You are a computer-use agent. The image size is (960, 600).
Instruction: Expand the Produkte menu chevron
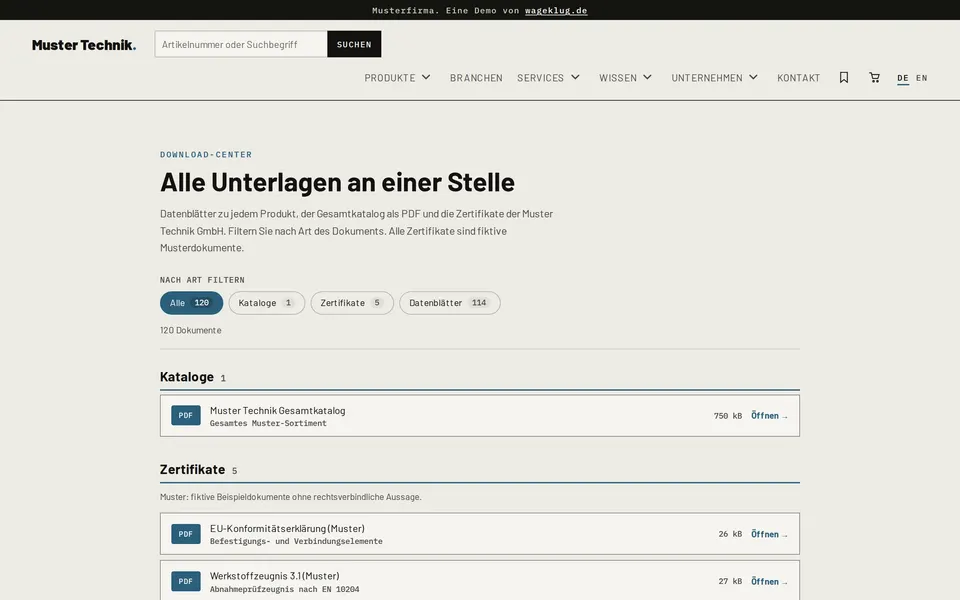coord(426,77)
